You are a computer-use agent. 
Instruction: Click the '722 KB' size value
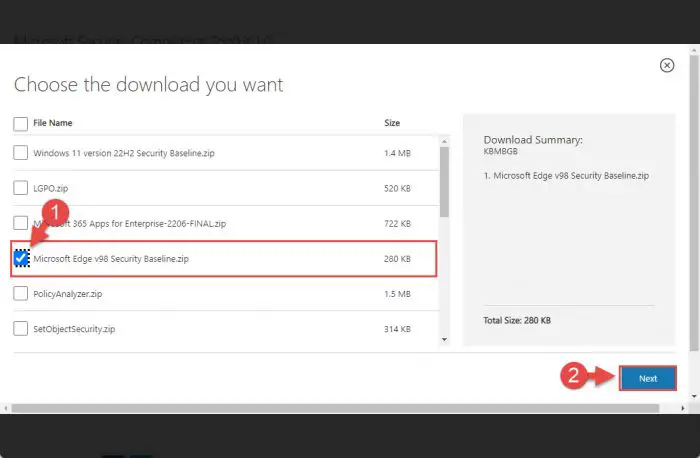click(397, 223)
